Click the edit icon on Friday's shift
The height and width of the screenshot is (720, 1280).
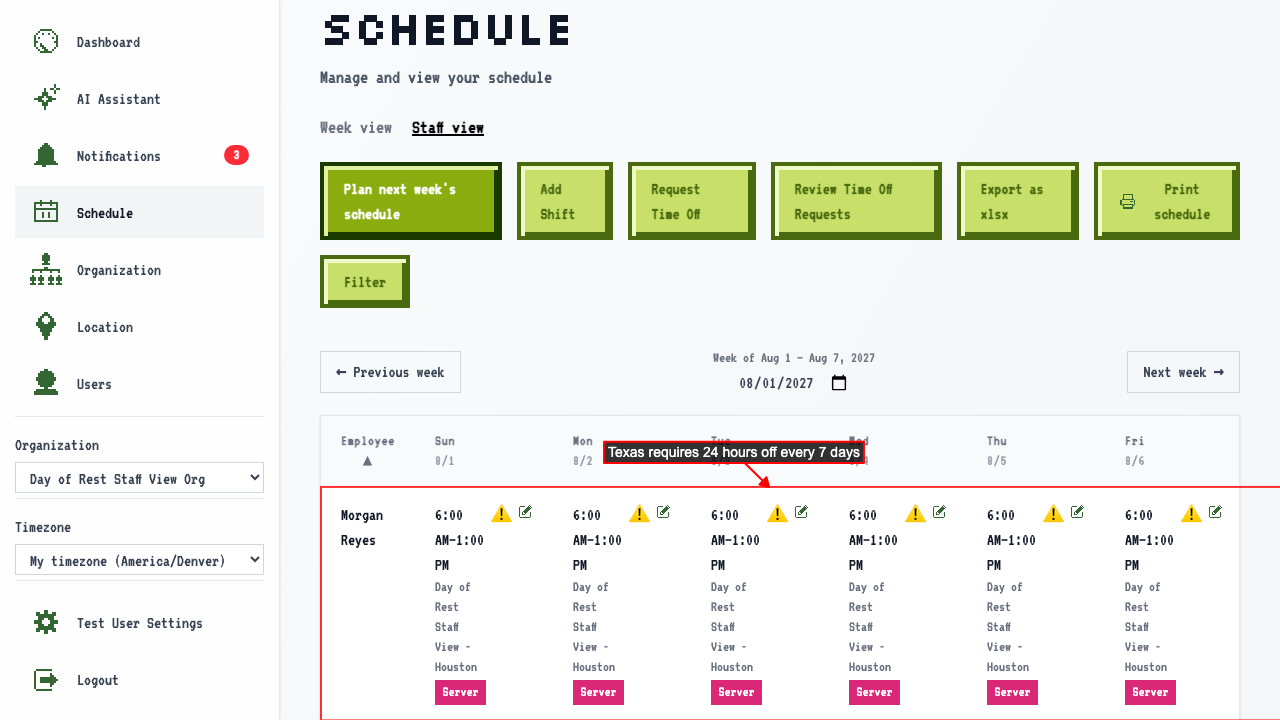(1216, 512)
